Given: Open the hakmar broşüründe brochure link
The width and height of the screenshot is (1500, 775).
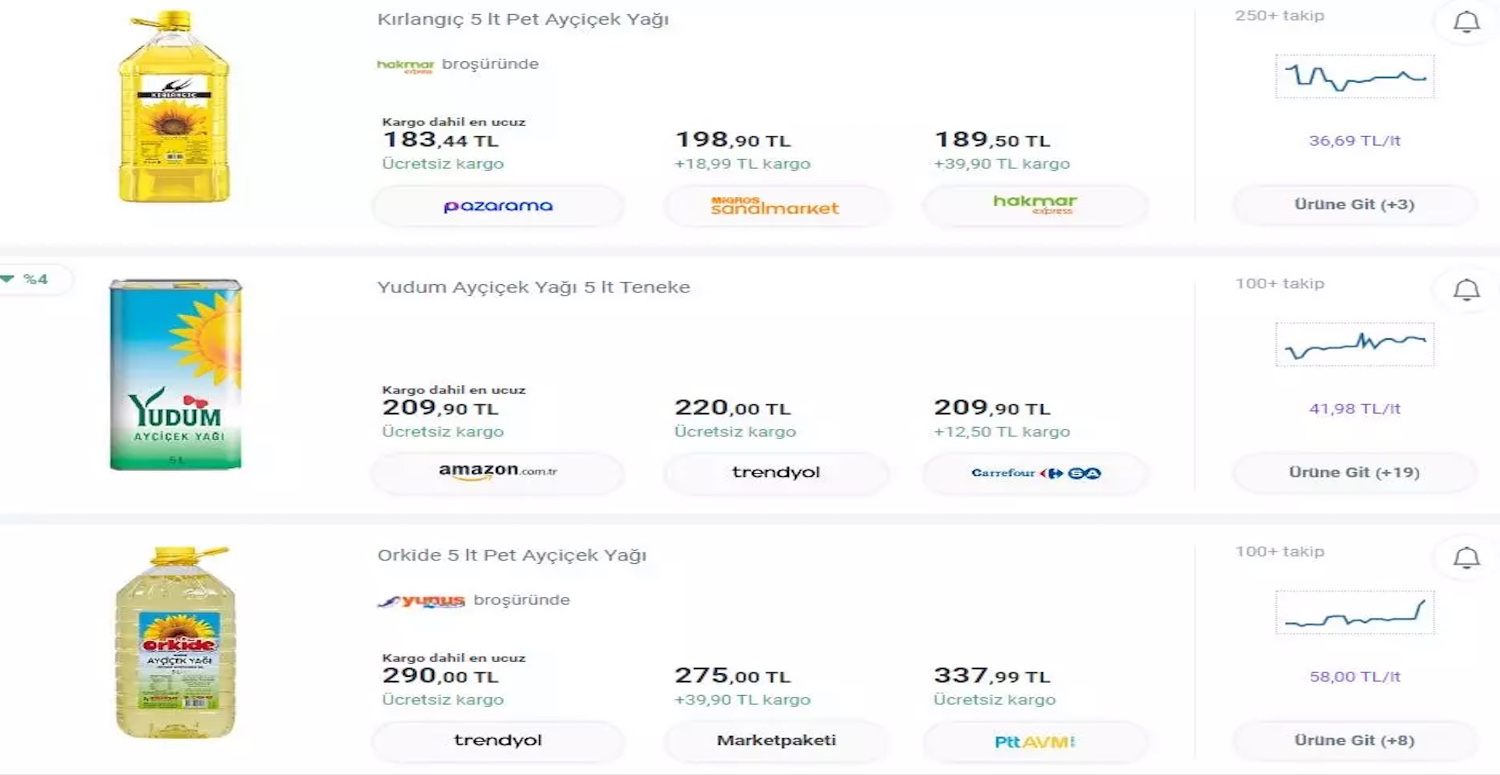Looking at the screenshot, I should click(x=455, y=64).
